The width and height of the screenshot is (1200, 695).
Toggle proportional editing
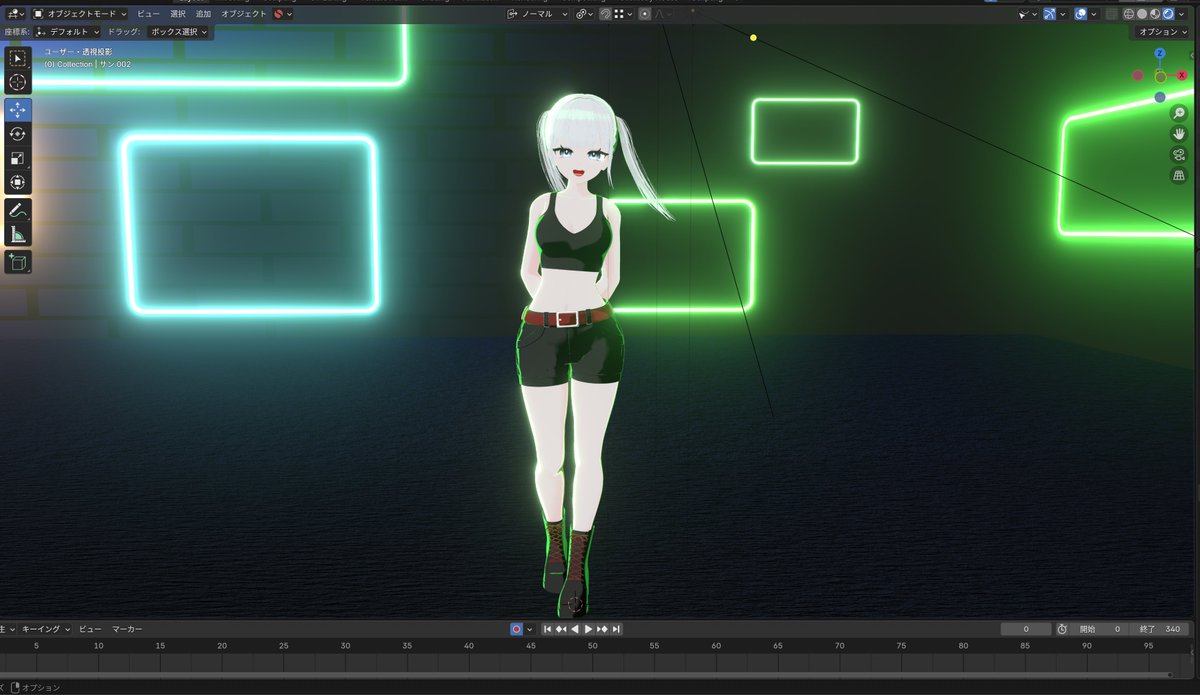(644, 14)
